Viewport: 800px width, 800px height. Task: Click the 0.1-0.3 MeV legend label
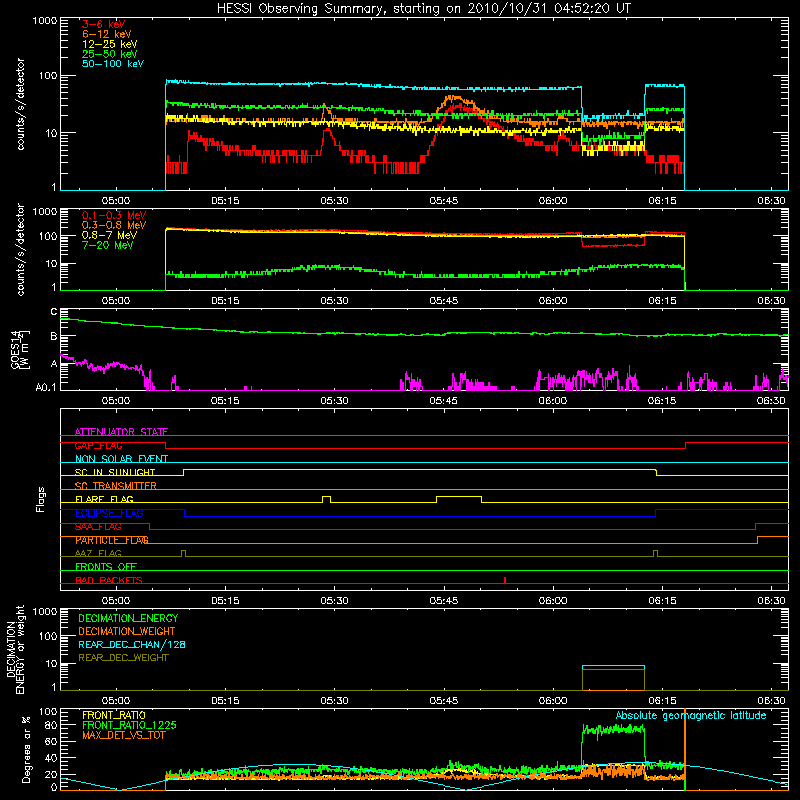[x=114, y=215]
